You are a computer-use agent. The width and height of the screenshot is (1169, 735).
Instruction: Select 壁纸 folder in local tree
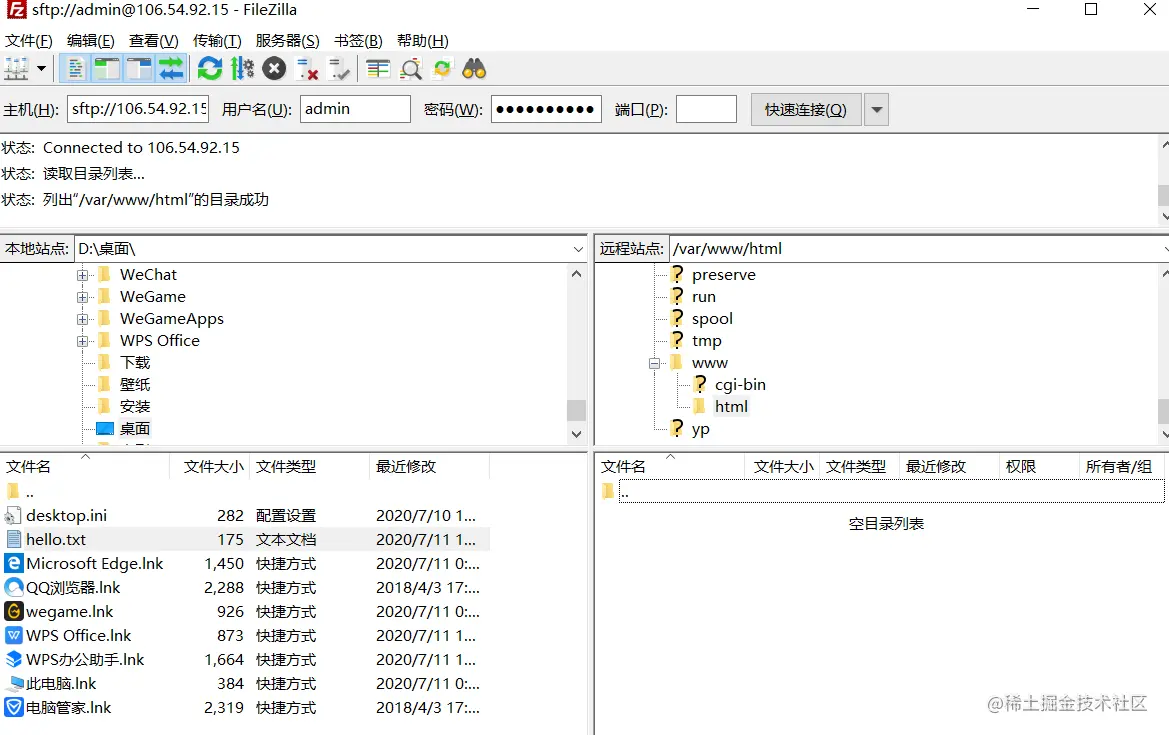(135, 385)
